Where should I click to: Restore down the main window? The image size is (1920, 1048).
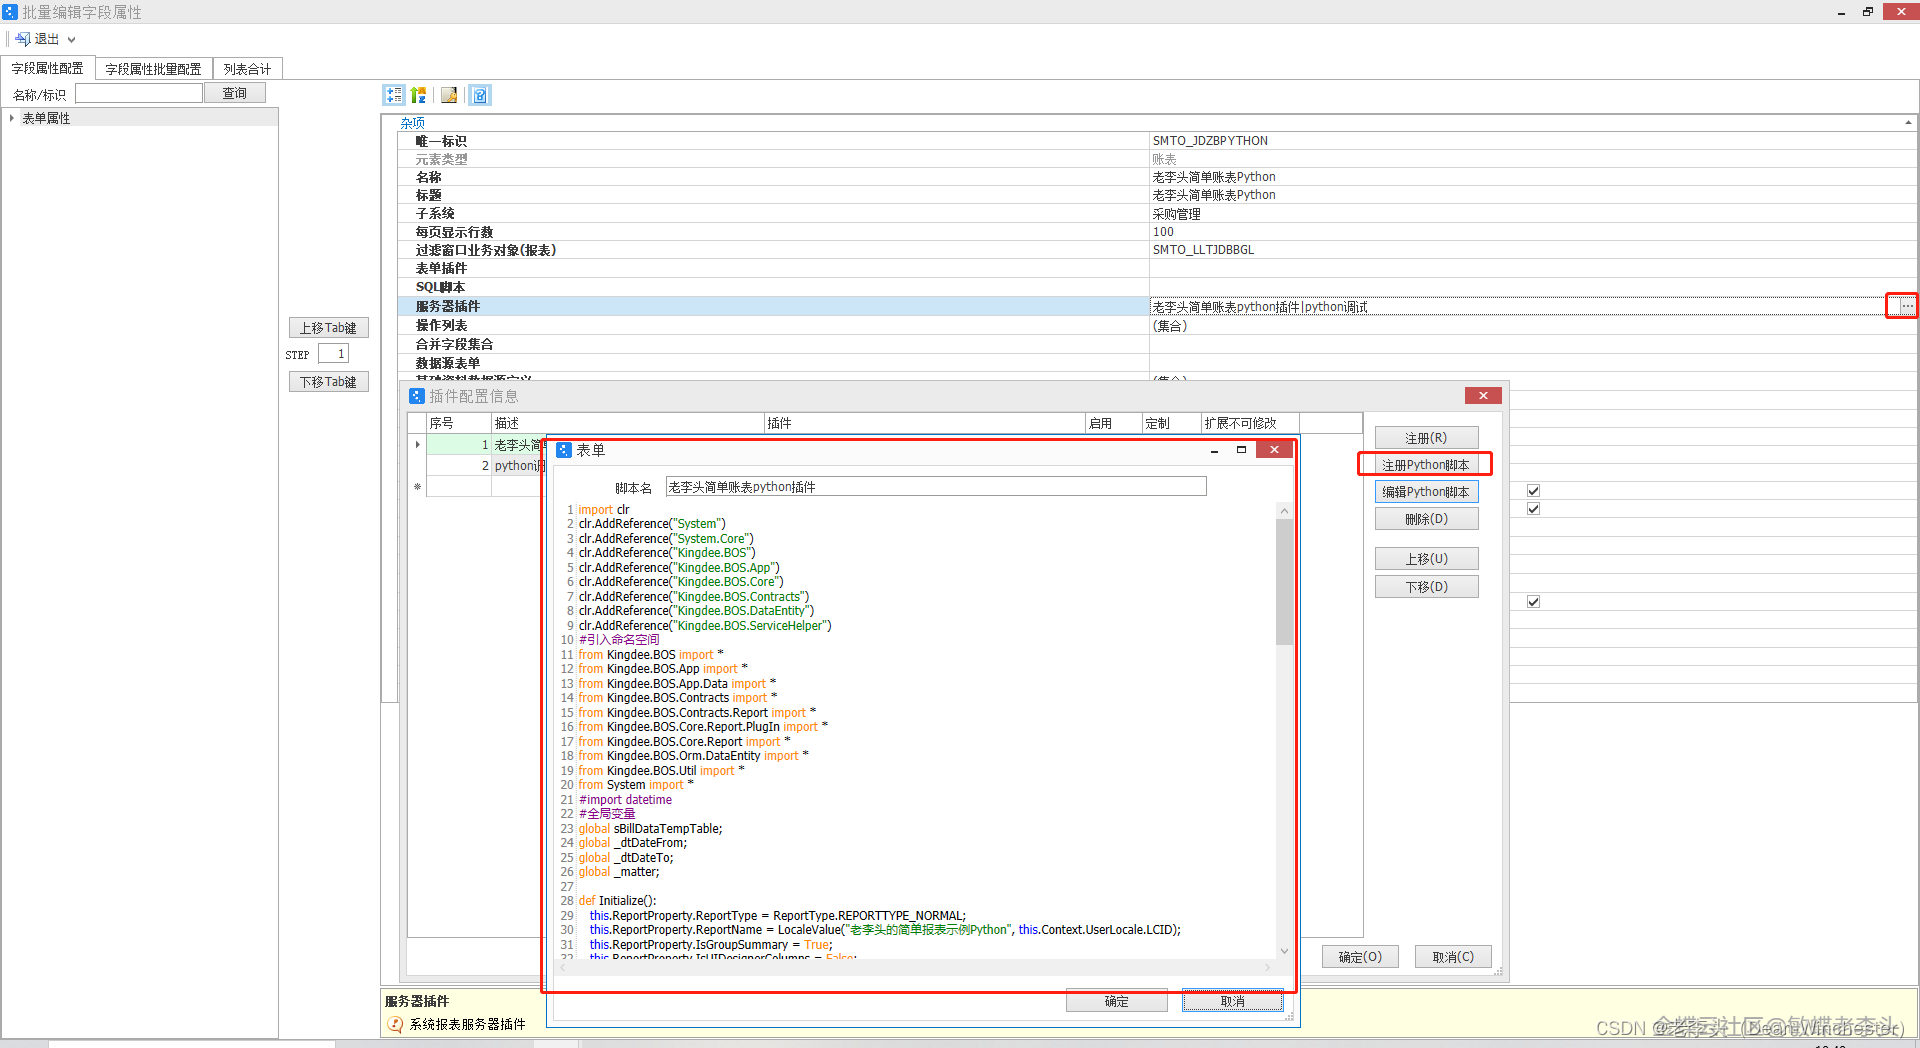1867,12
